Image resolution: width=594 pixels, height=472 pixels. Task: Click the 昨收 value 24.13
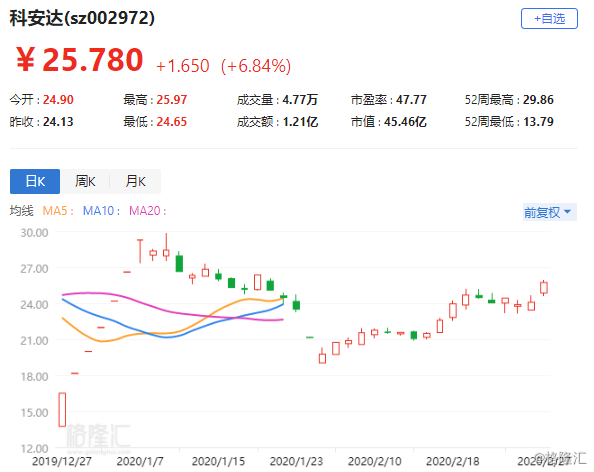tap(58, 122)
